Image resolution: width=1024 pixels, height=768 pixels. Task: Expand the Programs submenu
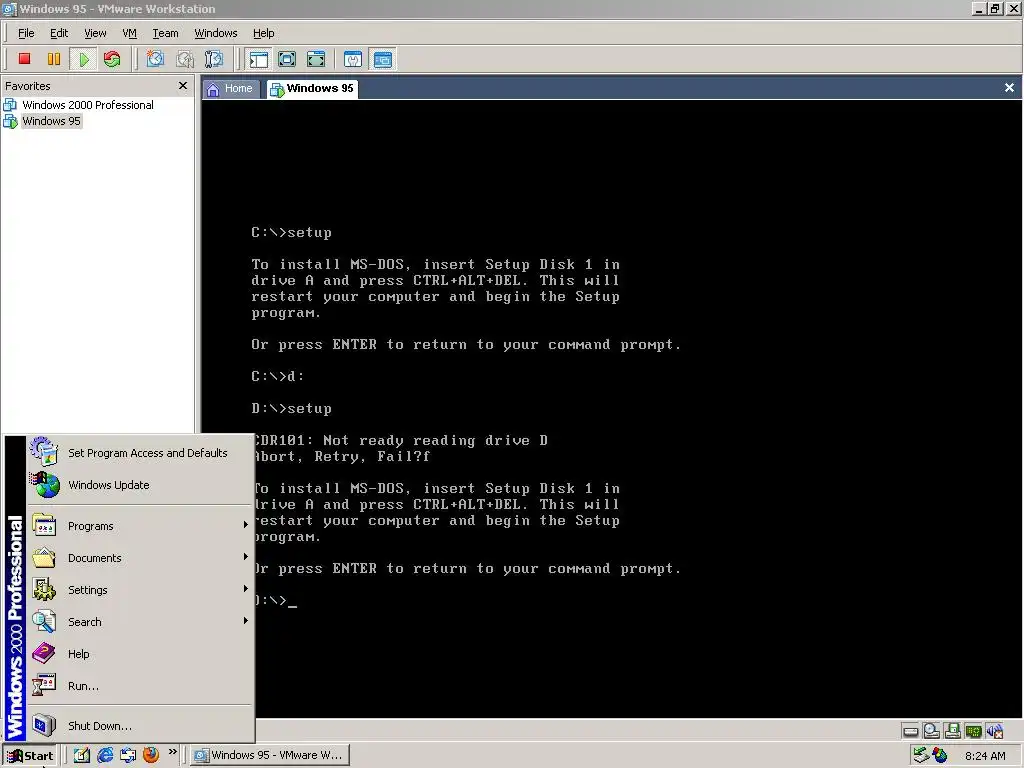click(140, 526)
